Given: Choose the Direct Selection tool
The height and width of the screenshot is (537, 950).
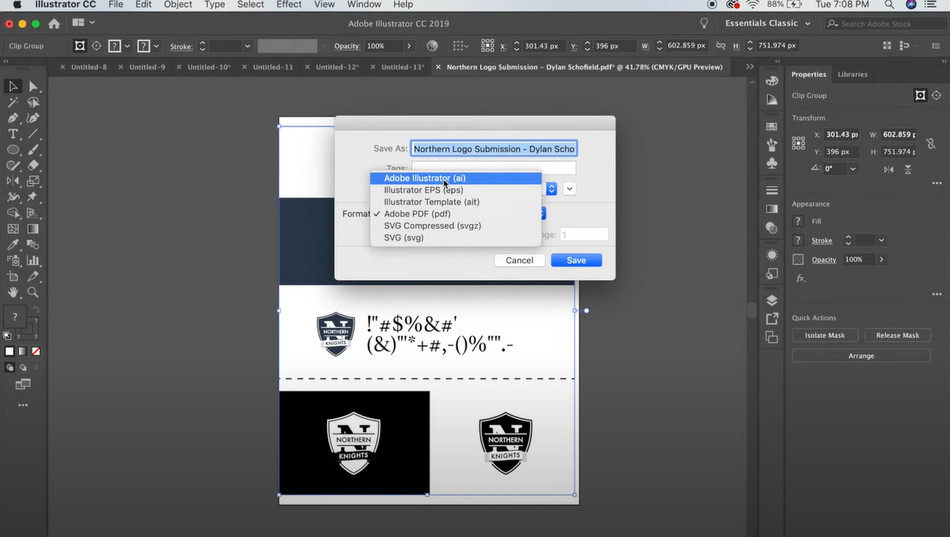Looking at the screenshot, I should click(x=33, y=87).
